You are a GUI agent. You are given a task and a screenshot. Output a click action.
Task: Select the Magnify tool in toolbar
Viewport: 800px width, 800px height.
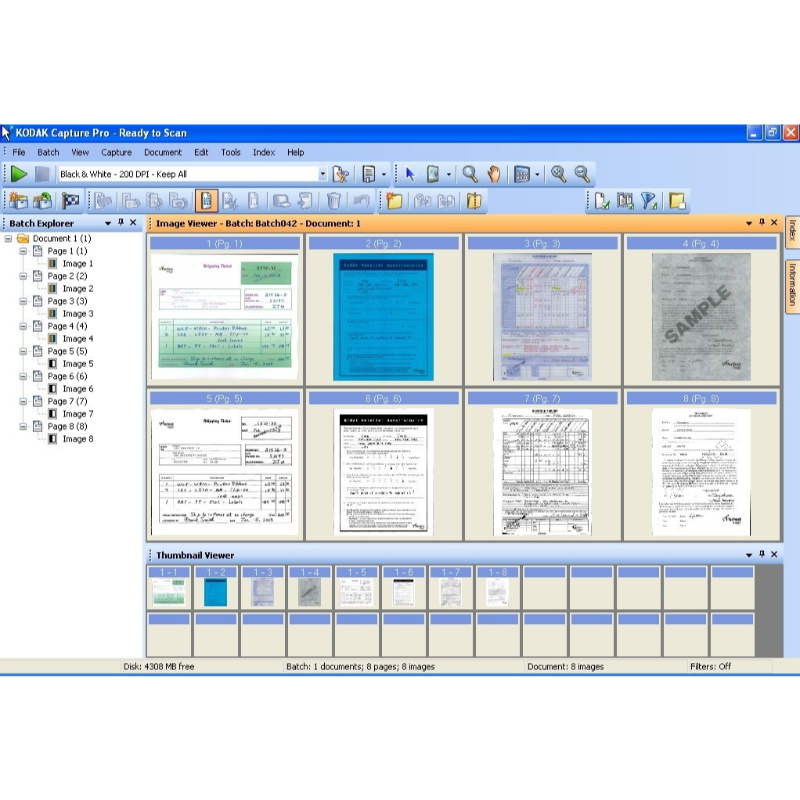(469, 174)
